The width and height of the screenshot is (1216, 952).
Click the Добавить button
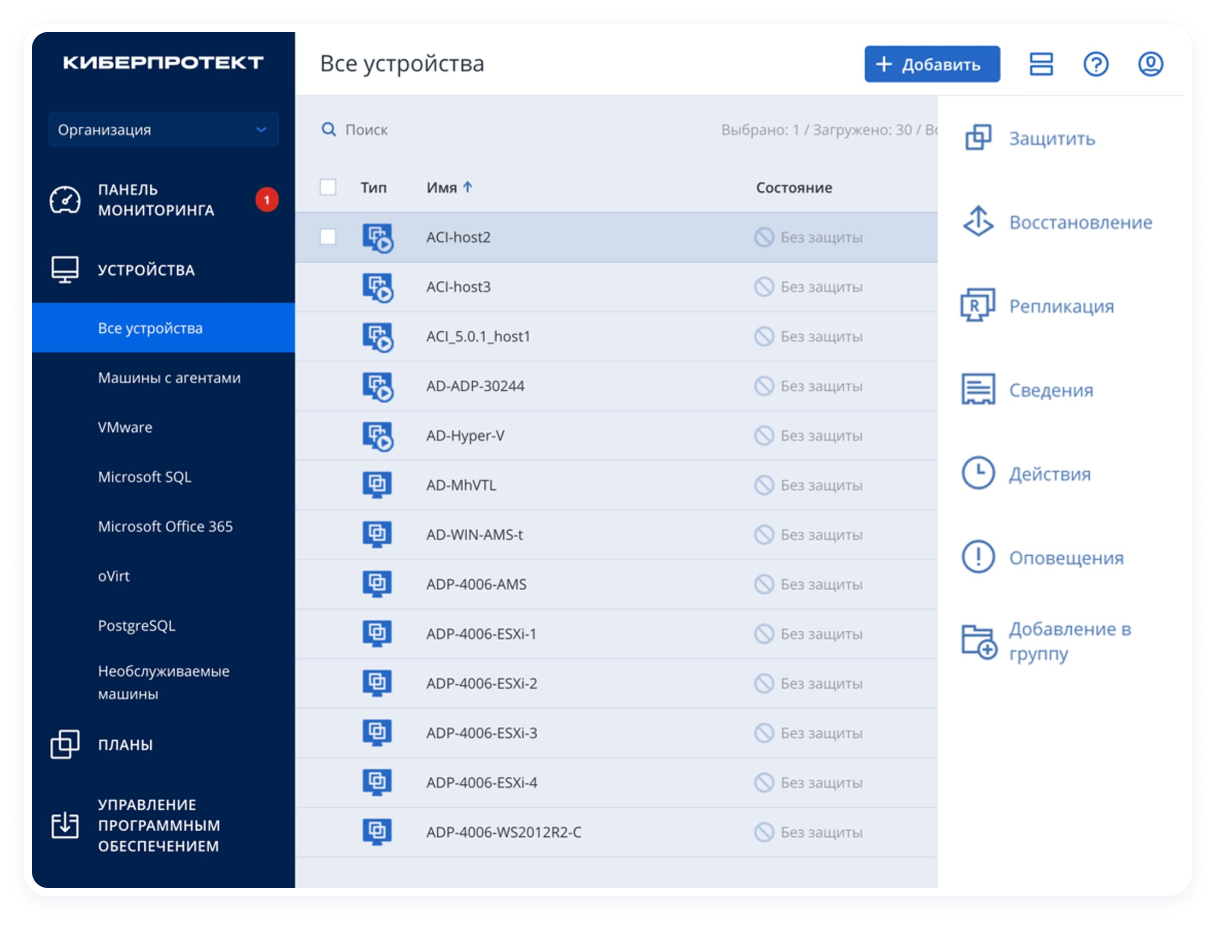click(x=931, y=65)
